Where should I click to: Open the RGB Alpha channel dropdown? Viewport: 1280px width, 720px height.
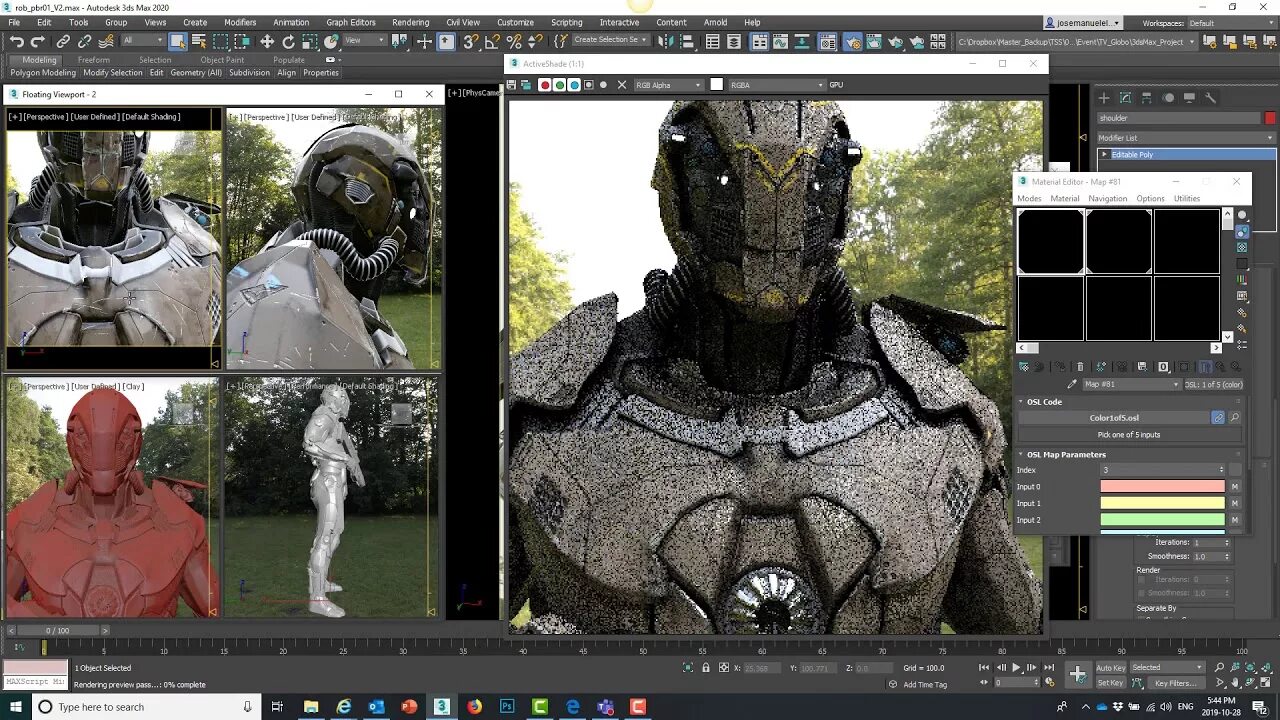668,85
